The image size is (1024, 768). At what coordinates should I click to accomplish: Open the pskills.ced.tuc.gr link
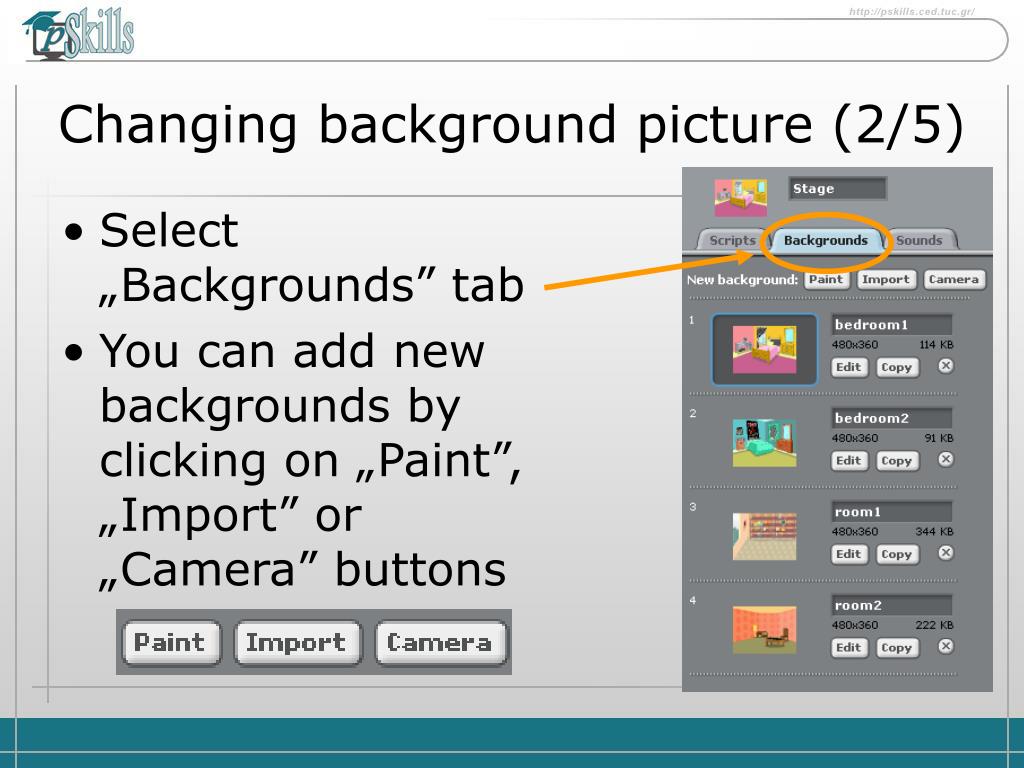pyautogui.click(x=912, y=12)
